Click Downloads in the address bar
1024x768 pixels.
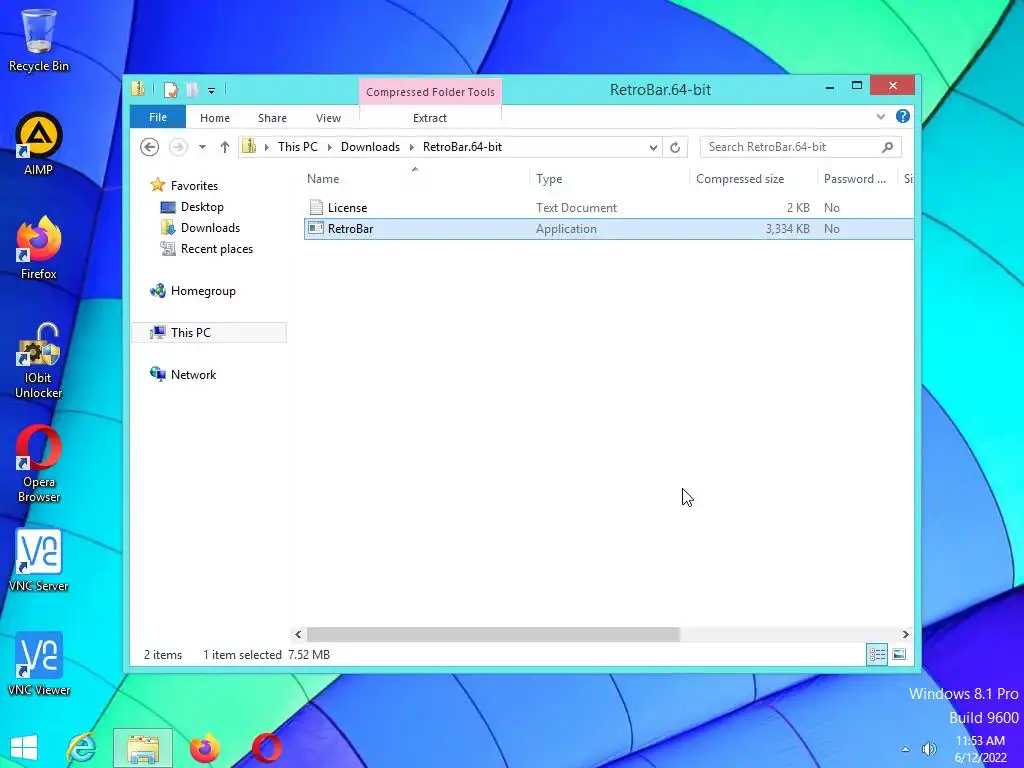(370, 147)
